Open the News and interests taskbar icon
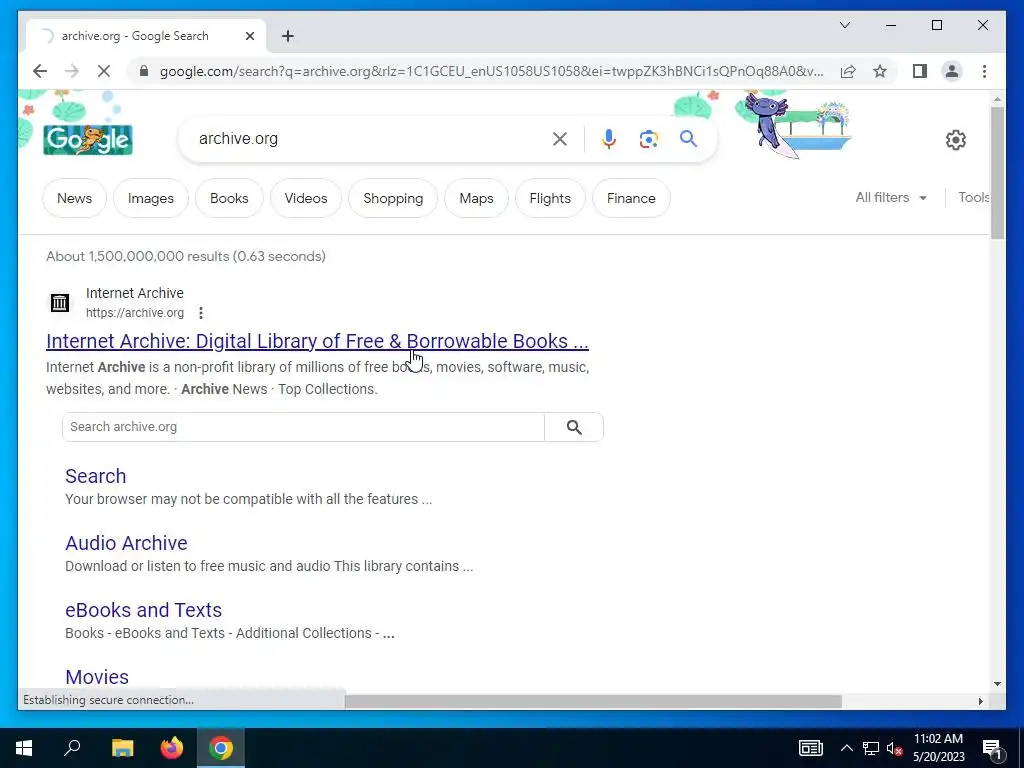The image size is (1024, 768). click(x=810, y=748)
